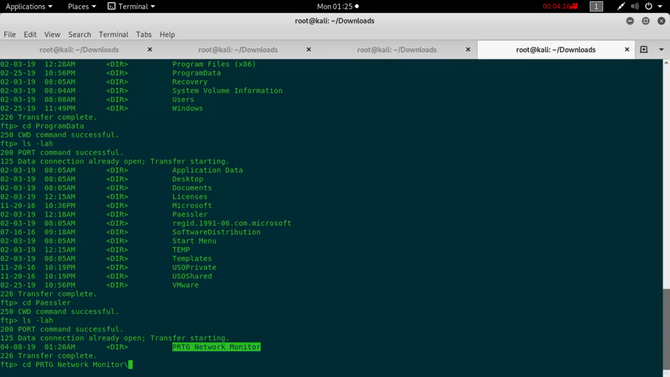Click the new tab icon
This screenshot has height=377, width=670.
click(644, 50)
